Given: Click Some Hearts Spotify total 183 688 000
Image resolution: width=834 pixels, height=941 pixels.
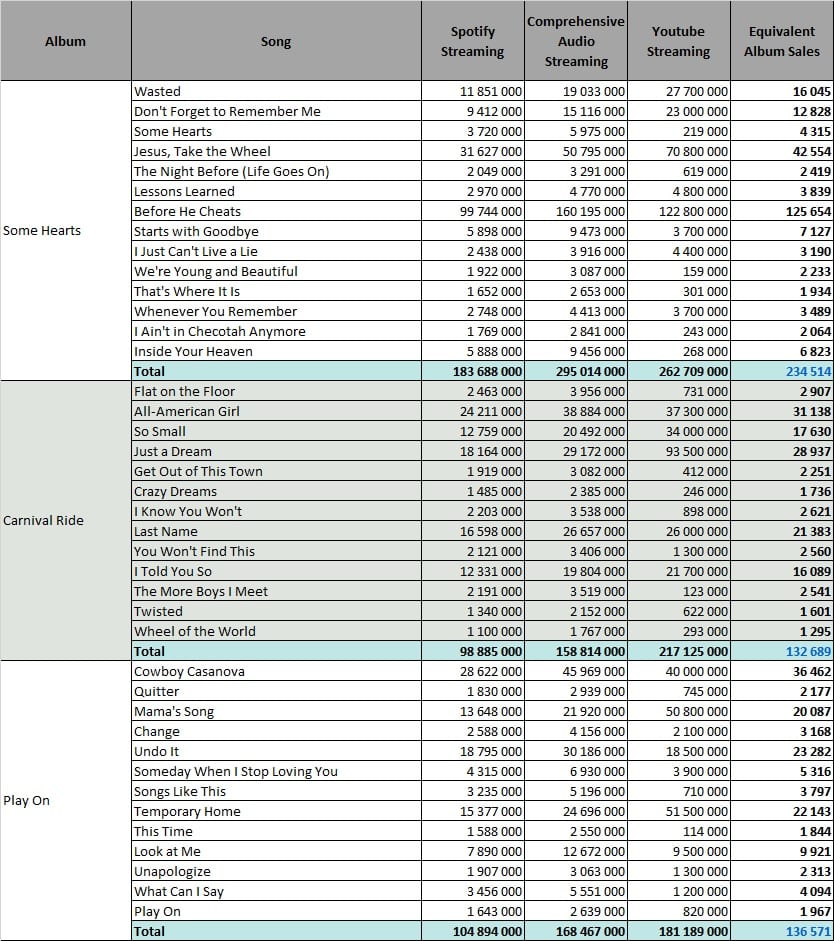Looking at the screenshot, I should click(x=473, y=371).
